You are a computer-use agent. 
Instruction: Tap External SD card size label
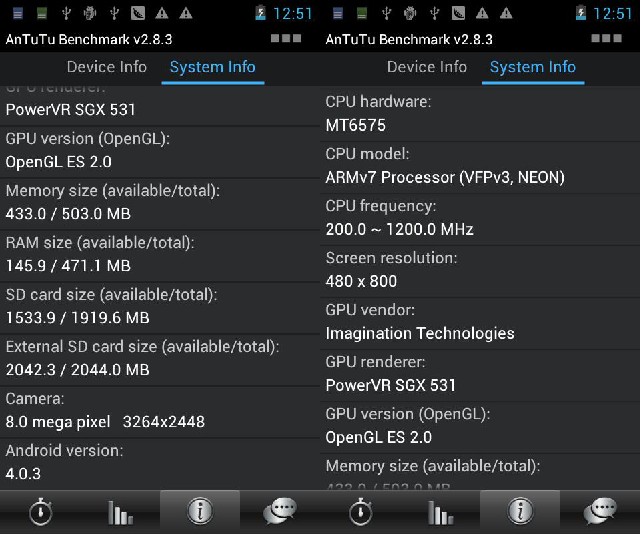[x=142, y=347]
